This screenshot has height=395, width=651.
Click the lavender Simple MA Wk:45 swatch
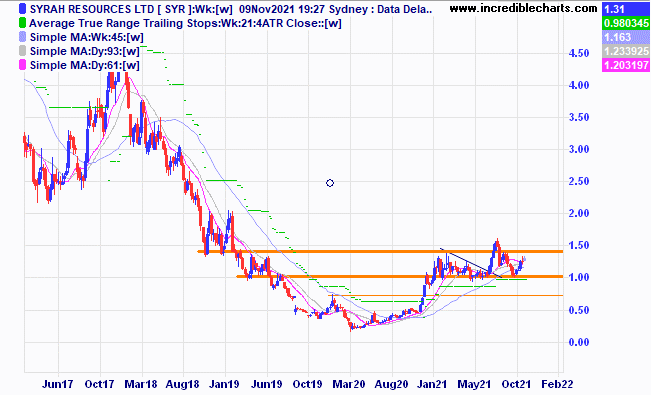[22, 37]
